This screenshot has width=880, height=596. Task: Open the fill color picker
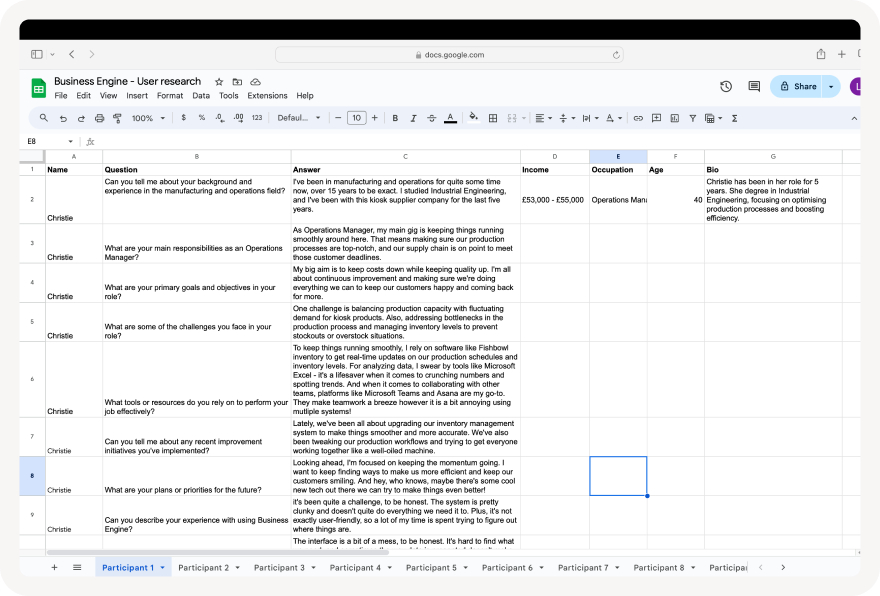point(474,118)
